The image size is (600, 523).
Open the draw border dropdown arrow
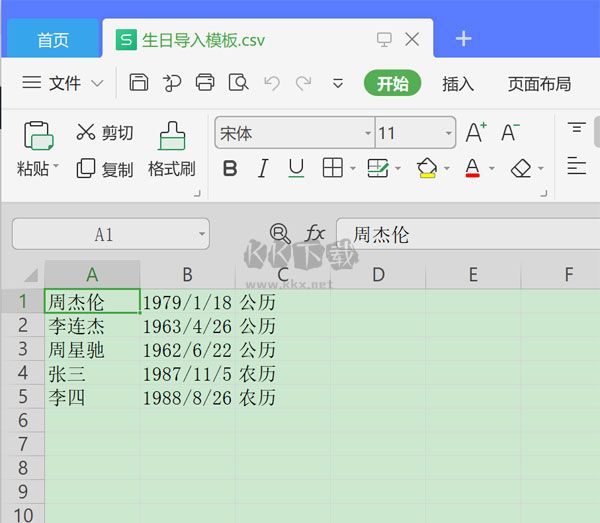pos(398,168)
